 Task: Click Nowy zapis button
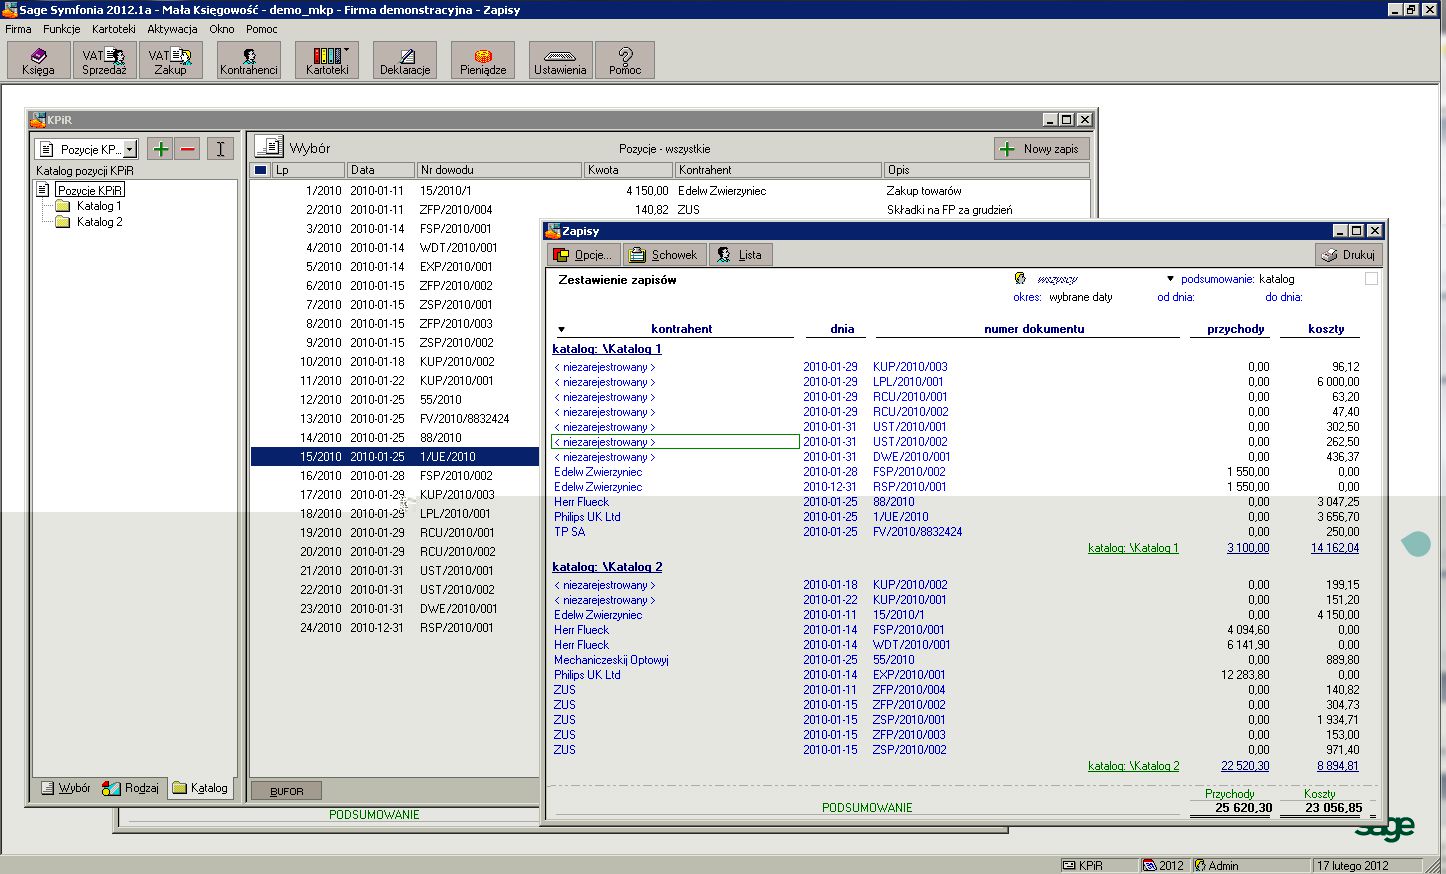click(x=1041, y=148)
